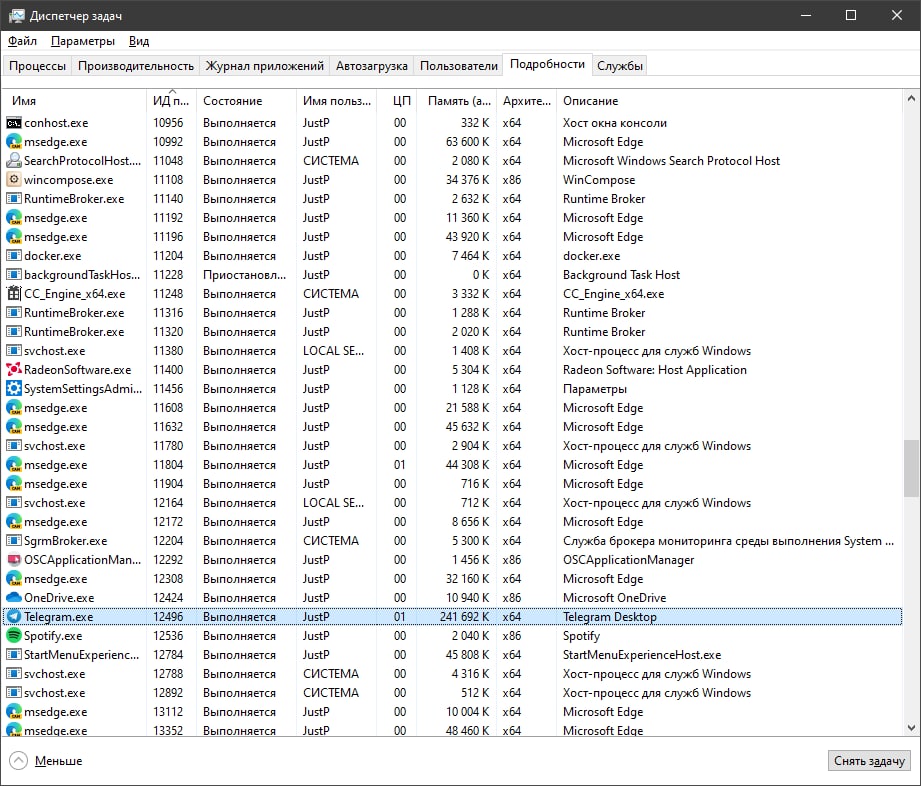This screenshot has width=921, height=786.
Task: Click the scrollbar down arrow
Action: coord(911,727)
